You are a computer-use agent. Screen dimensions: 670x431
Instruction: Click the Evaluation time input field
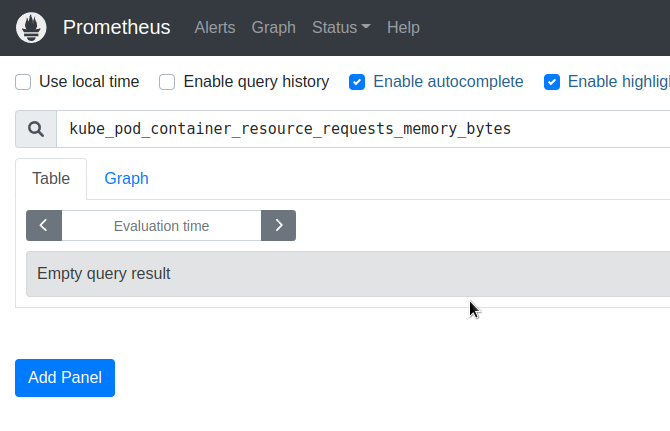tap(162, 226)
